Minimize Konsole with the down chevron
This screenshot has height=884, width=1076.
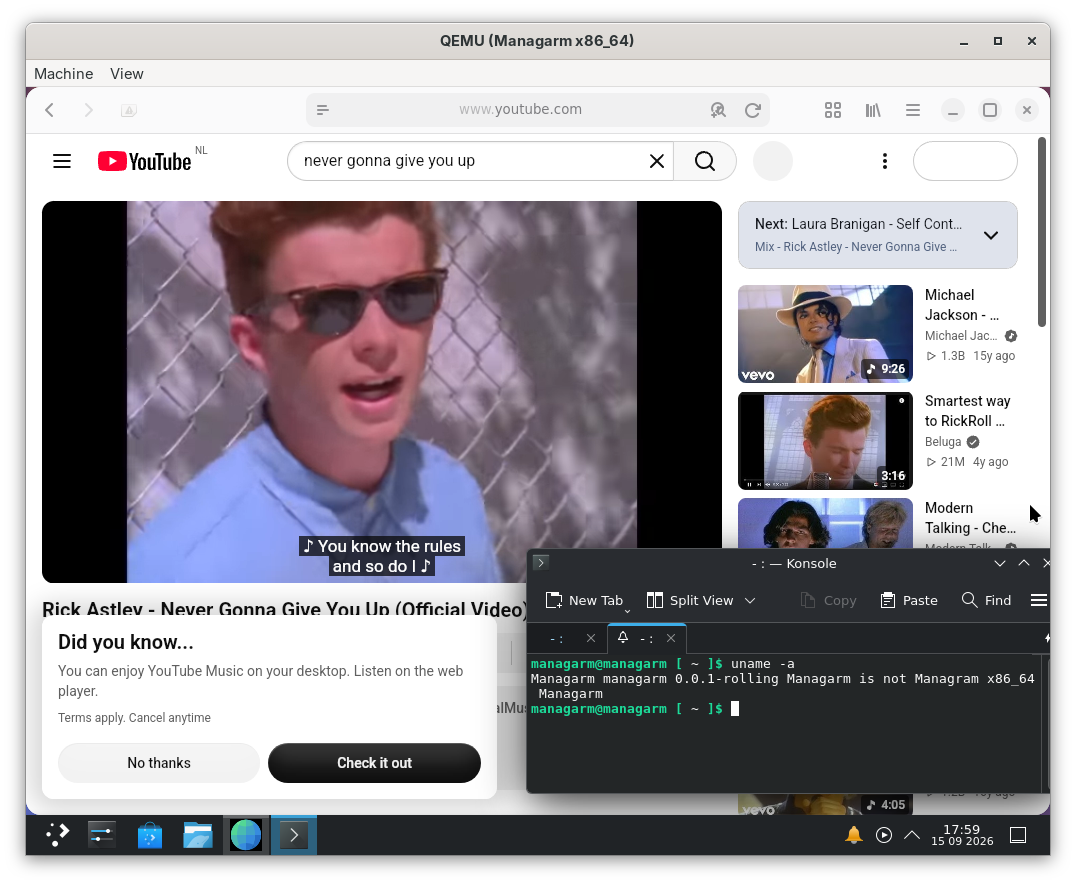(1000, 563)
